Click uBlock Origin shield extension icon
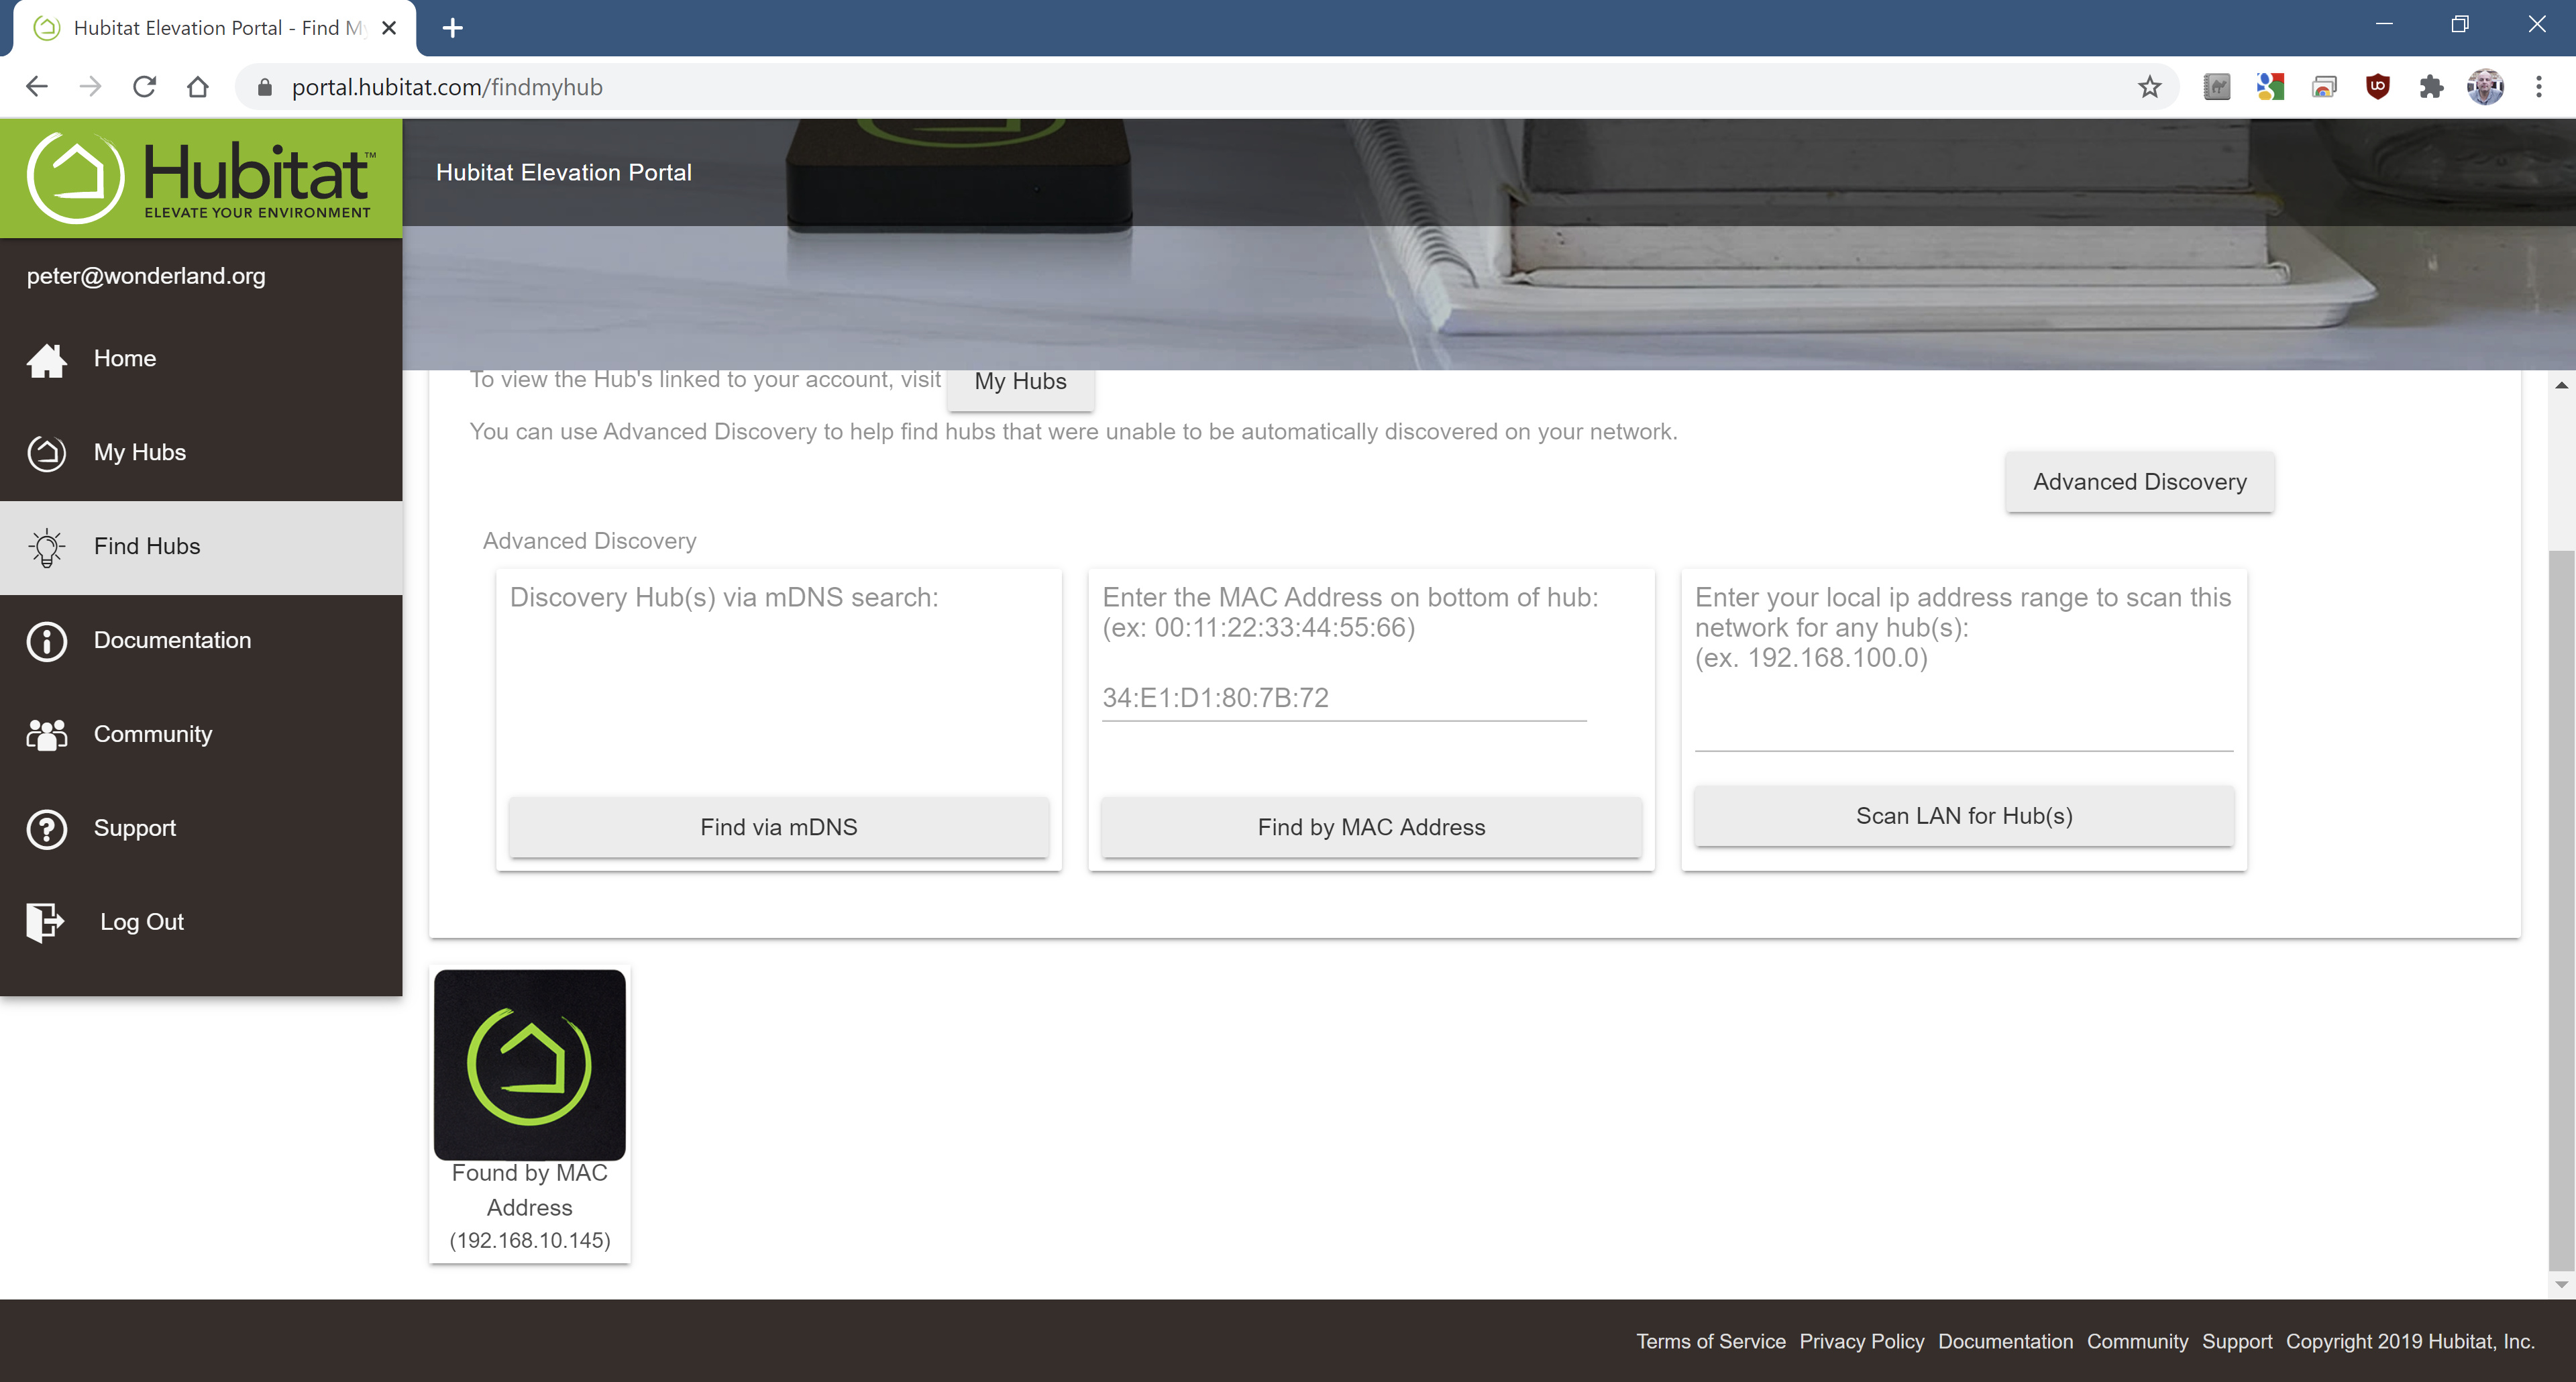 pyautogui.click(x=2377, y=87)
